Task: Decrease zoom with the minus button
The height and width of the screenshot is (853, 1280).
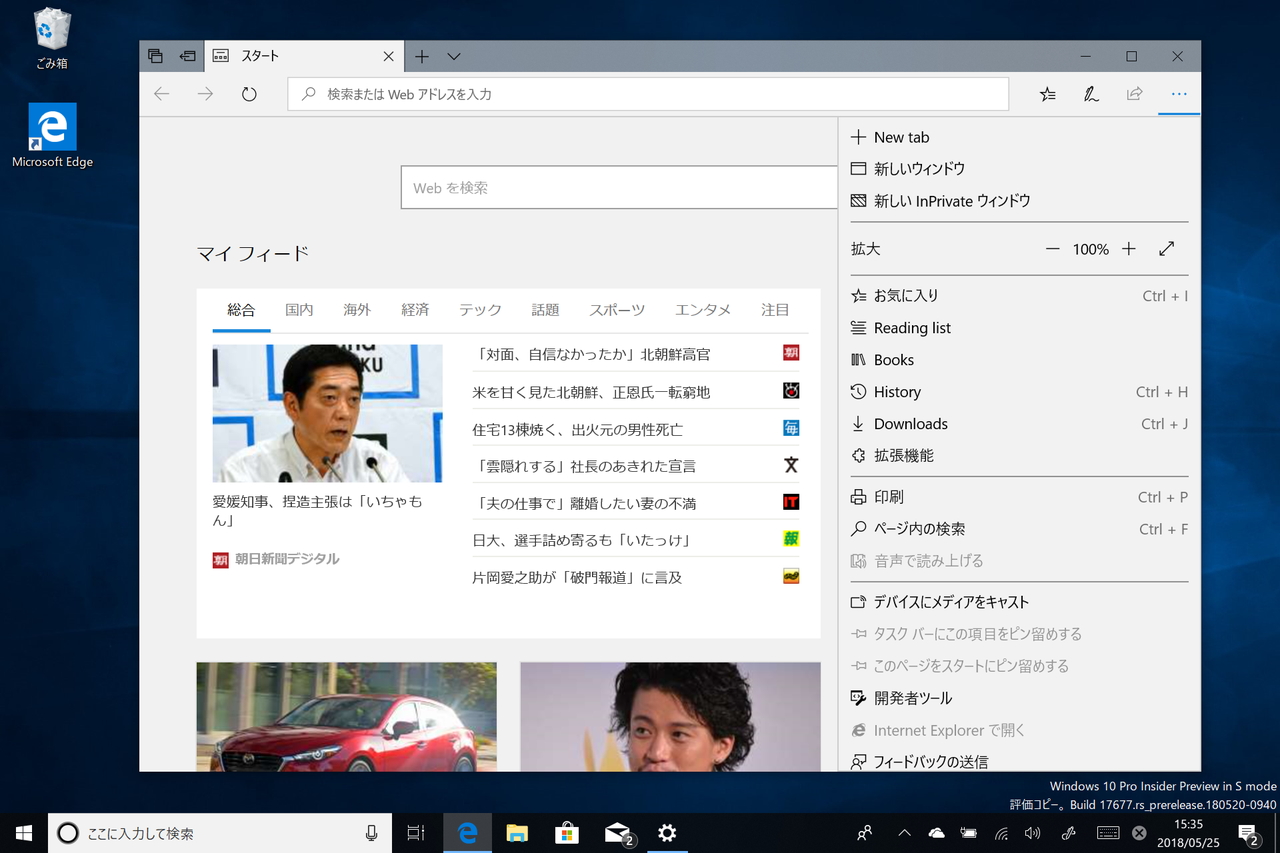Action: click(x=1052, y=249)
